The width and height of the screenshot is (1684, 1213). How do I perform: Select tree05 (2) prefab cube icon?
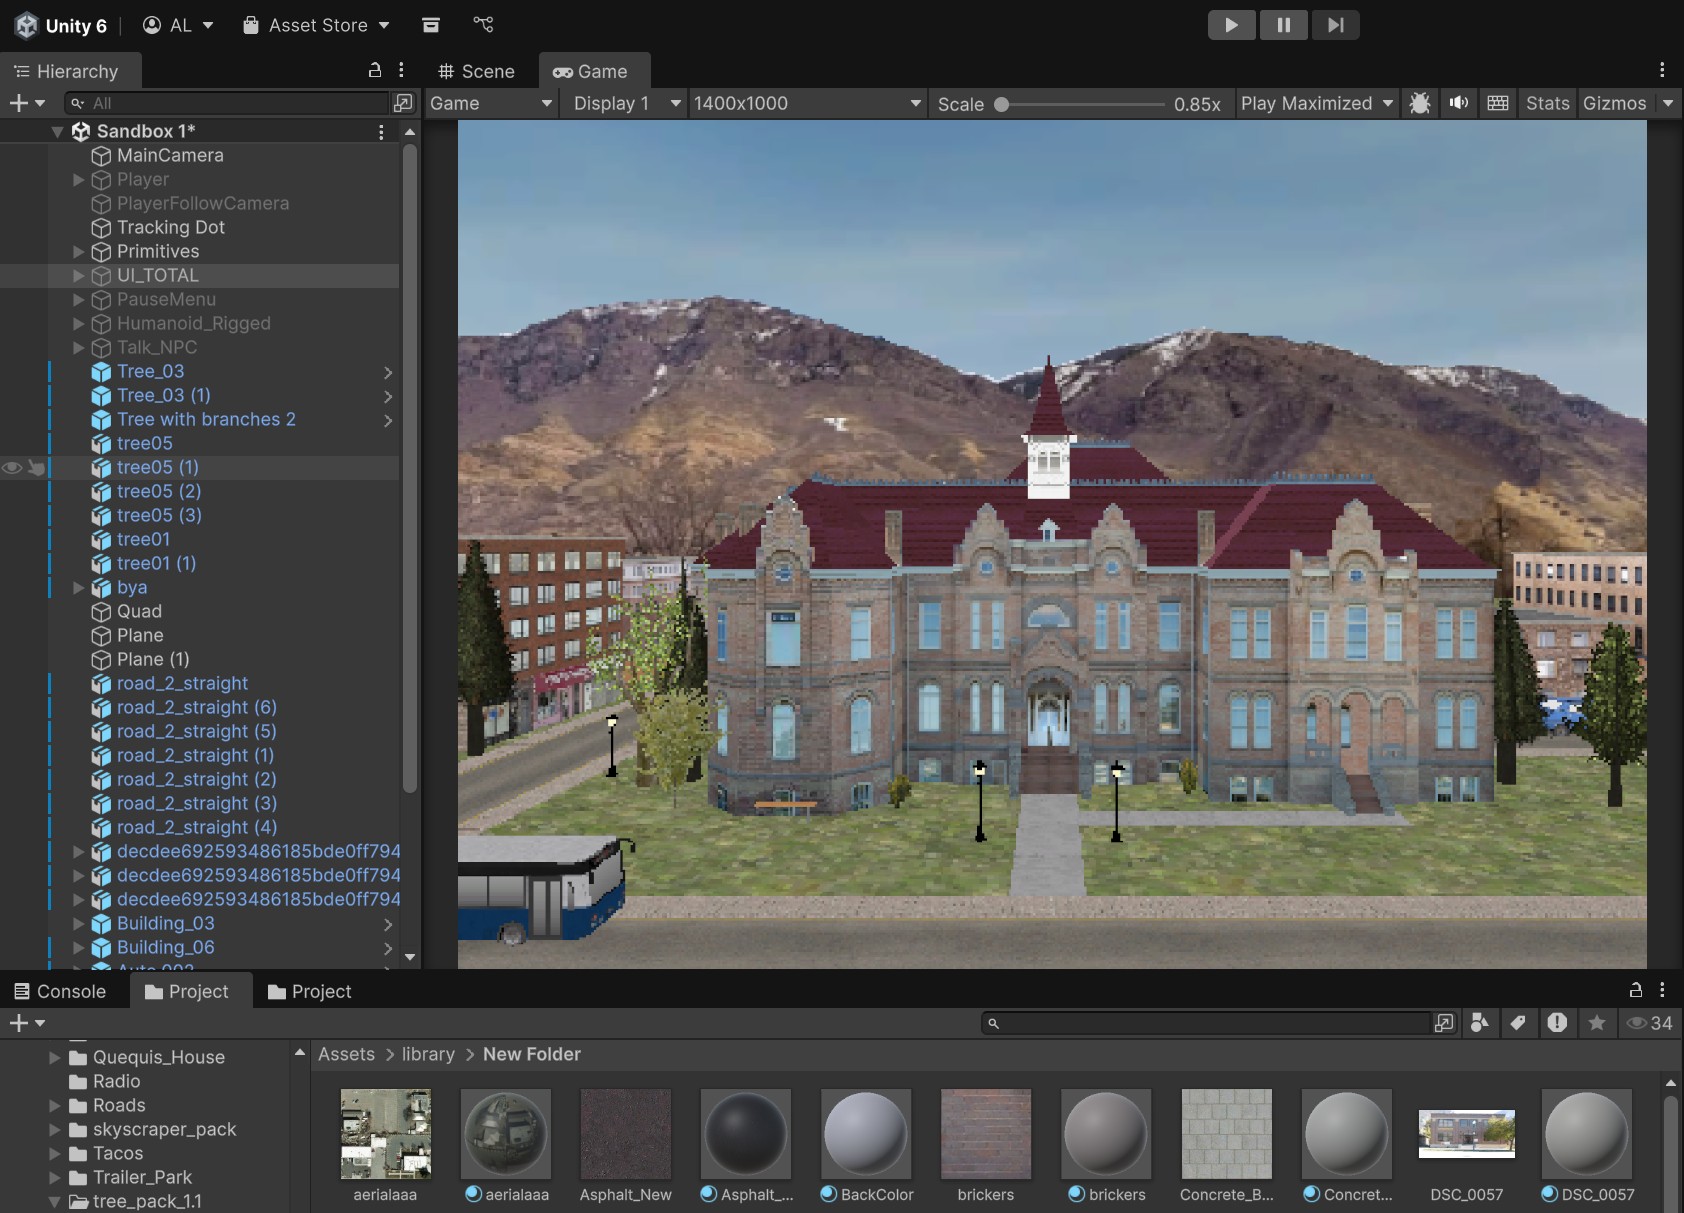pyautogui.click(x=101, y=491)
